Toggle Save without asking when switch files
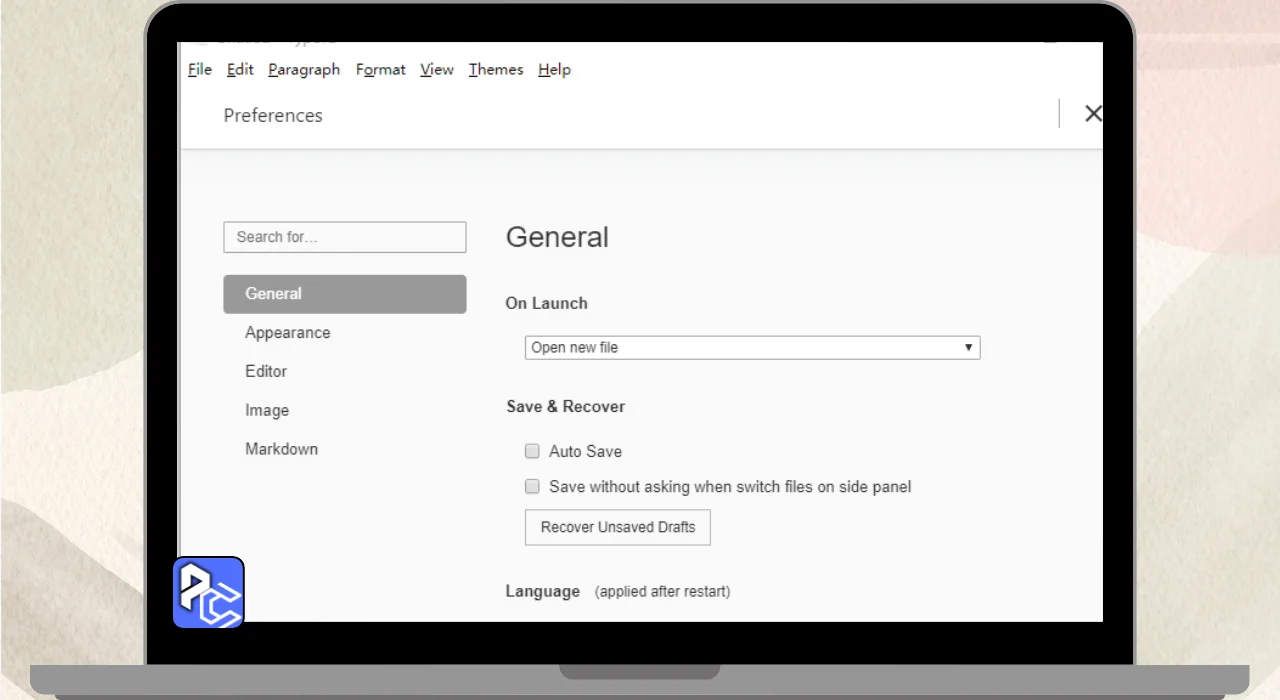 [x=532, y=487]
